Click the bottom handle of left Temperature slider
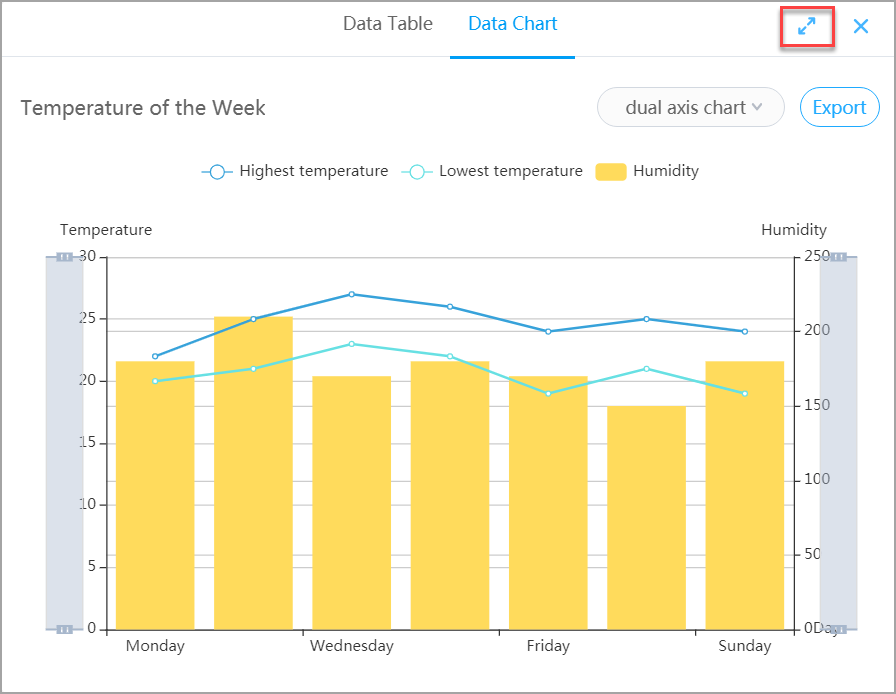 coord(64,629)
